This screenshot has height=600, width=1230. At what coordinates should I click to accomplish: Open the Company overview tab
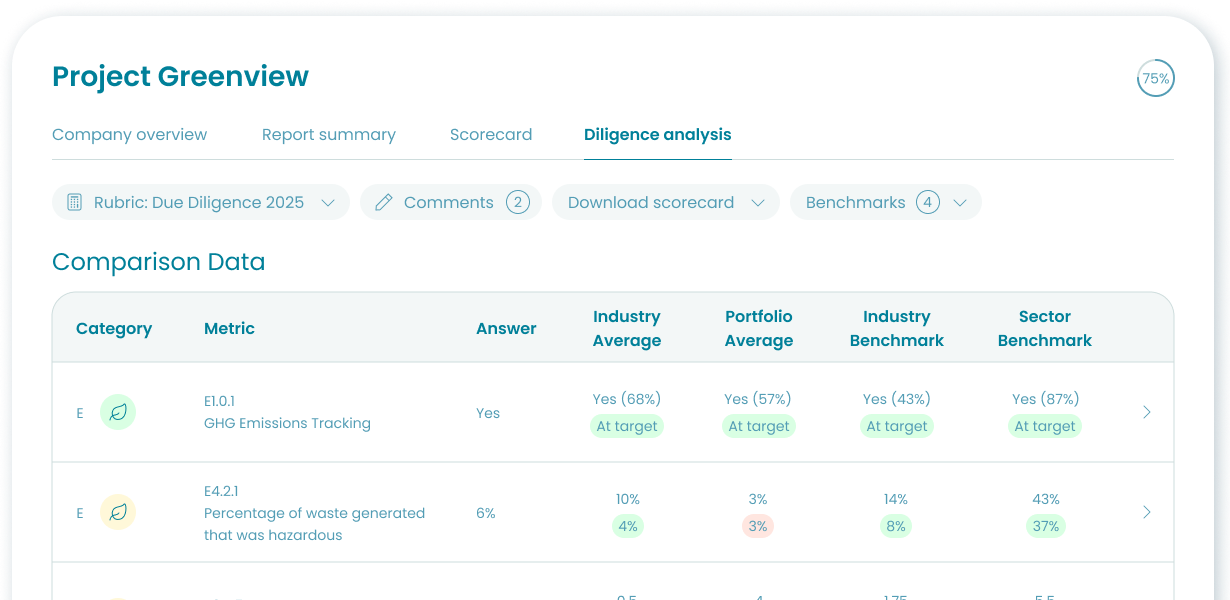point(129,134)
